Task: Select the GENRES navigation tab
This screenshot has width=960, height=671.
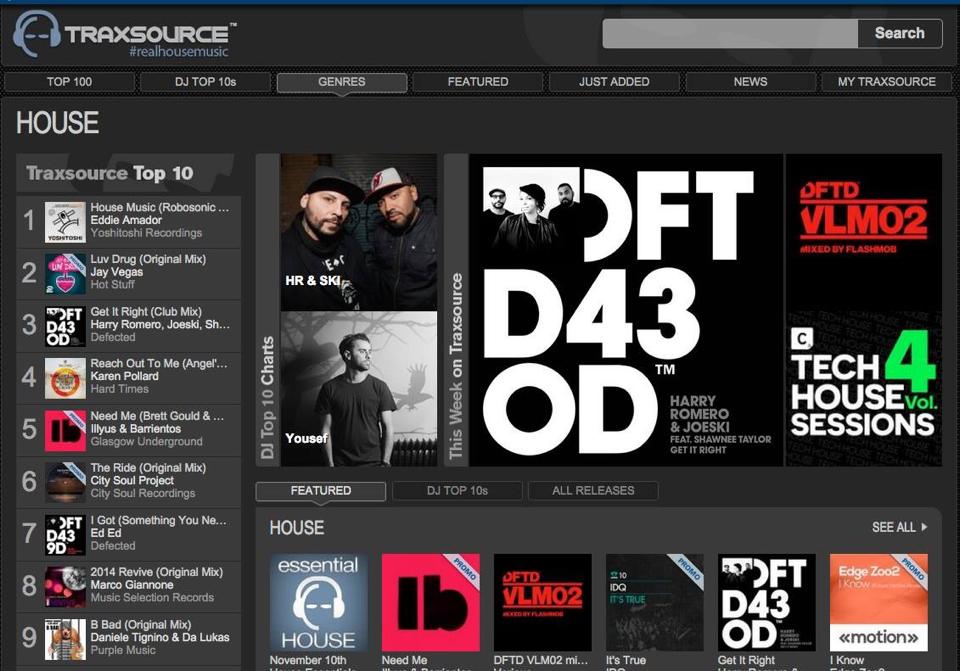Action: pyautogui.click(x=342, y=82)
